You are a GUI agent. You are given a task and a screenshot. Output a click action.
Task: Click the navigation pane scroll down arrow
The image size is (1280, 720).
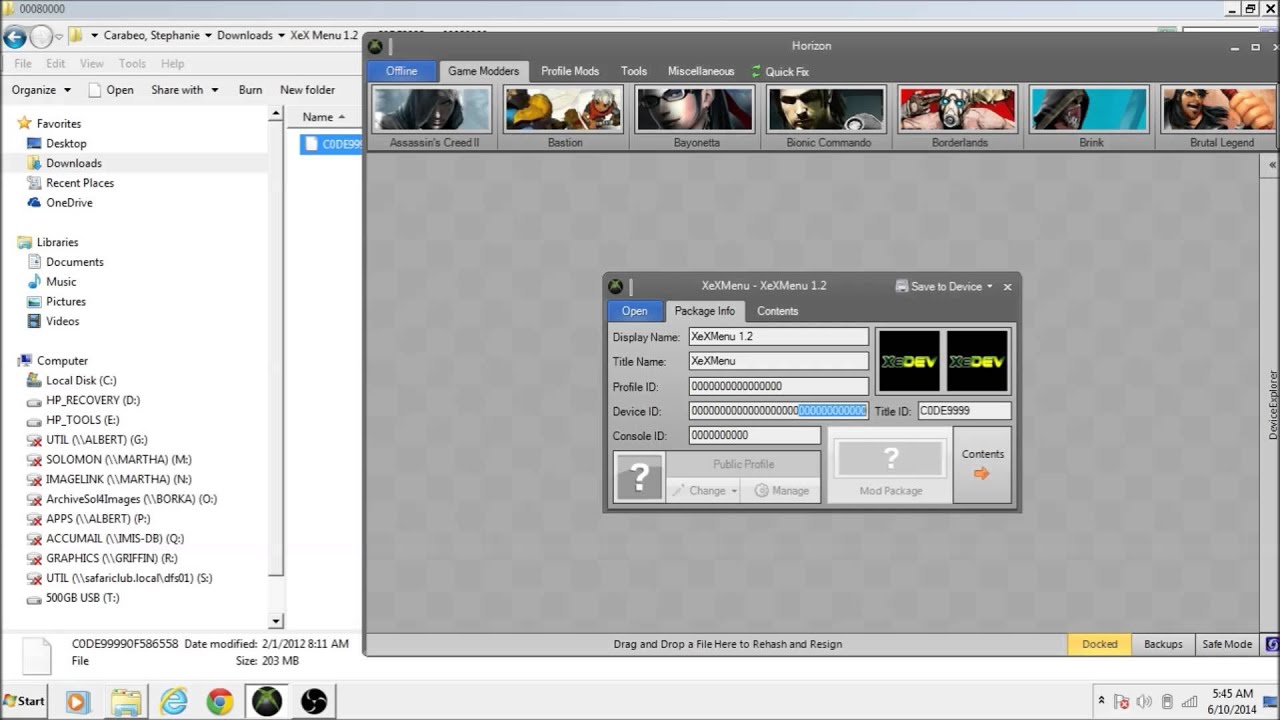click(276, 621)
